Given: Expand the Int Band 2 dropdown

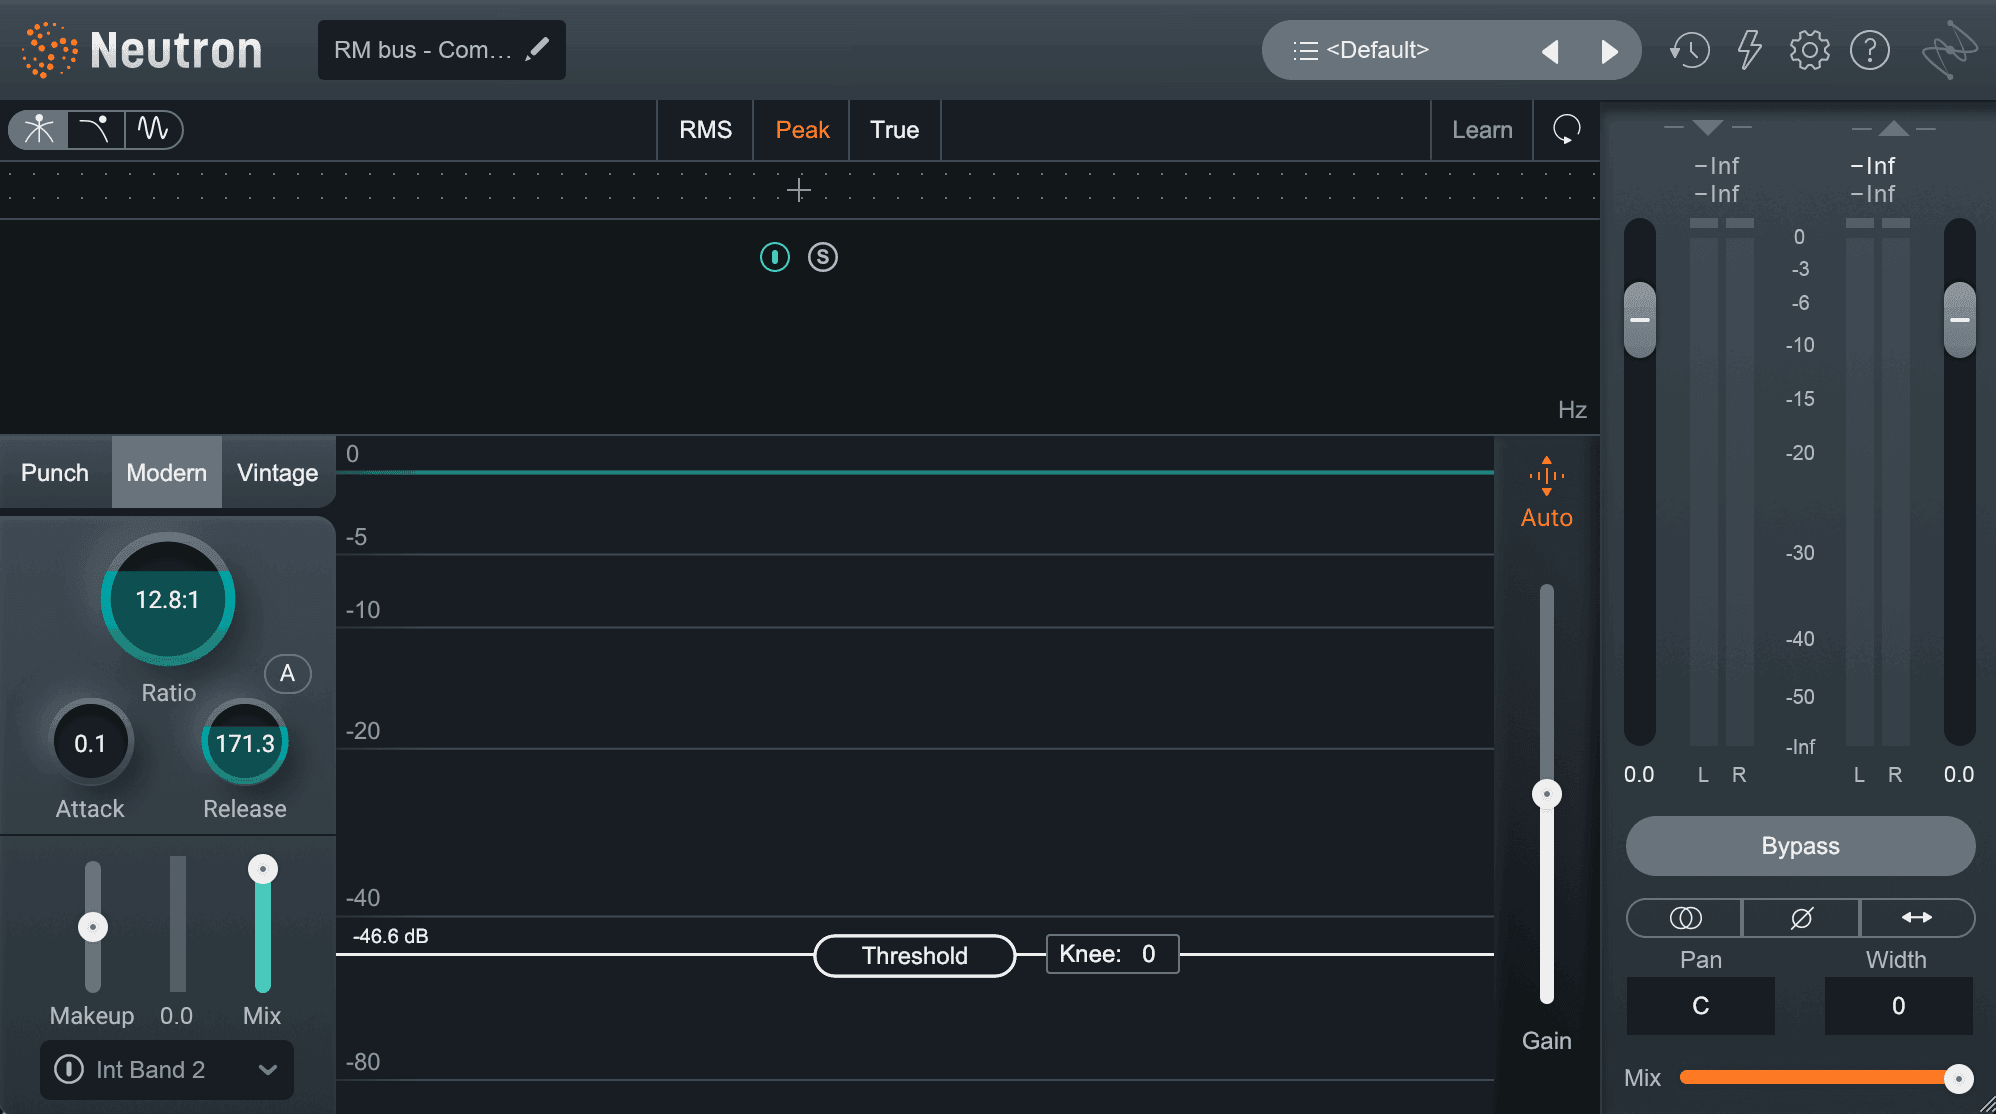Looking at the screenshot, I should 267,1069.
